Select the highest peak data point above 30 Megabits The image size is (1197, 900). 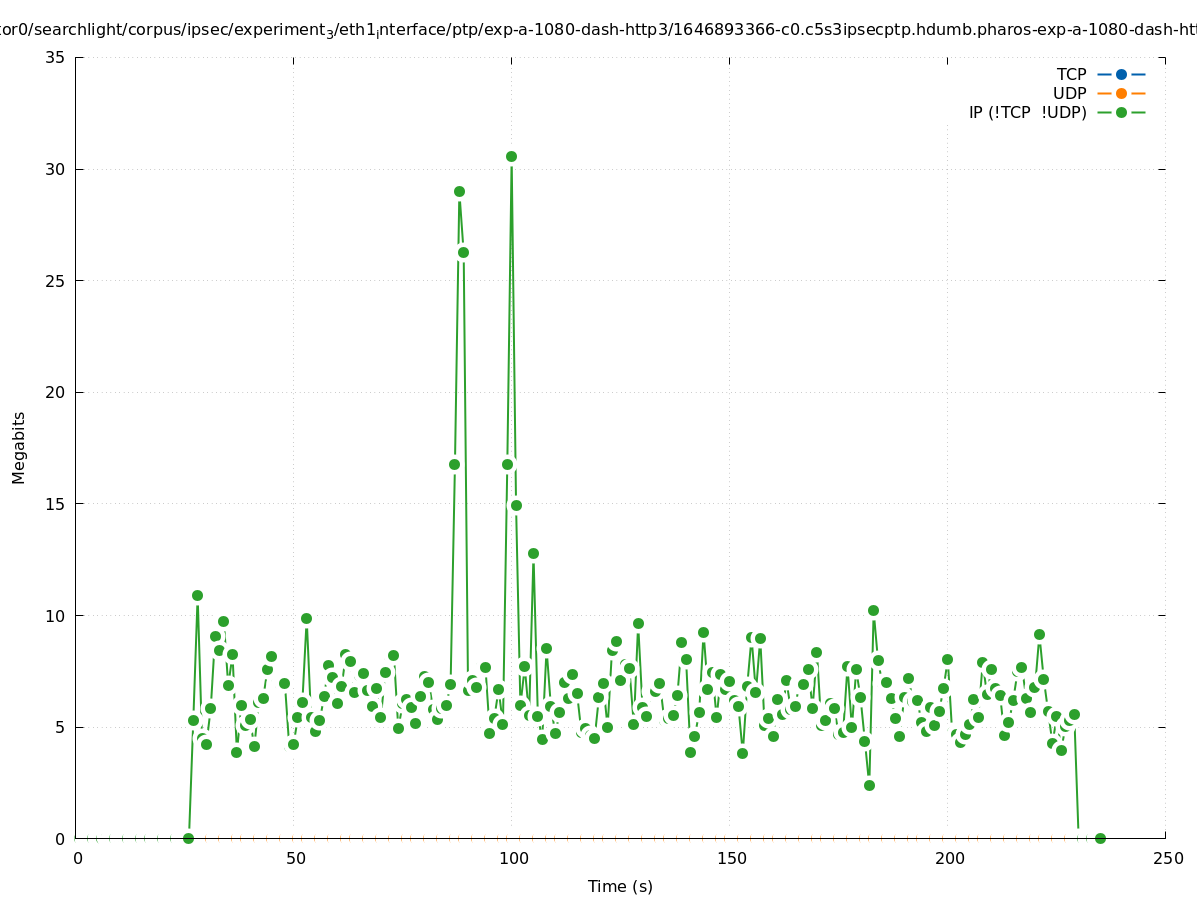511,156
